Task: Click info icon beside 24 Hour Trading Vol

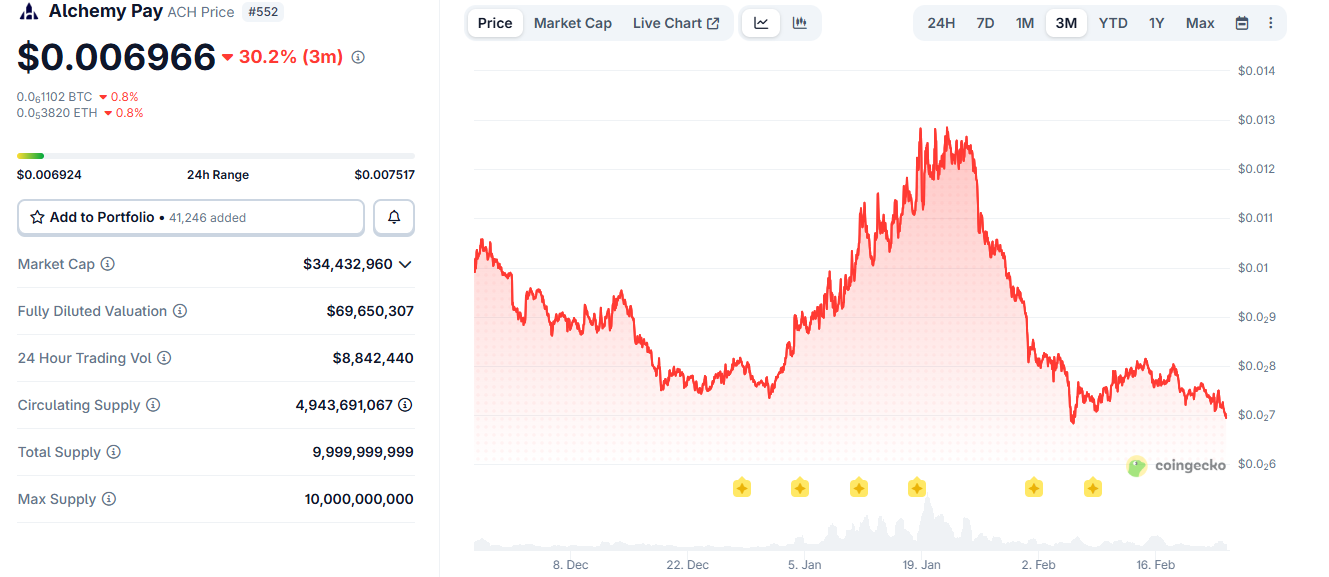Action: coord(164,358)
